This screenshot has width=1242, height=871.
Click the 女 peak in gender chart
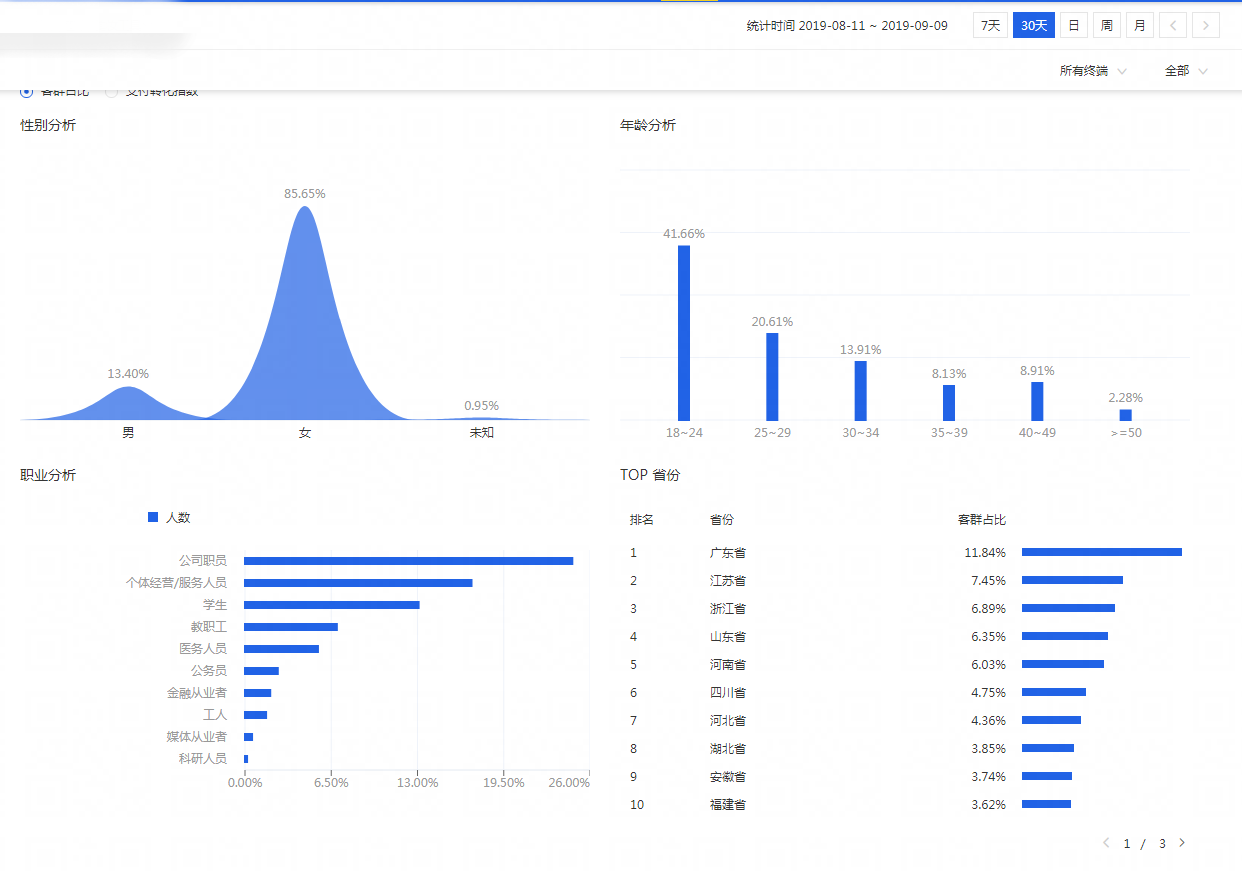(x=305, y=300)
